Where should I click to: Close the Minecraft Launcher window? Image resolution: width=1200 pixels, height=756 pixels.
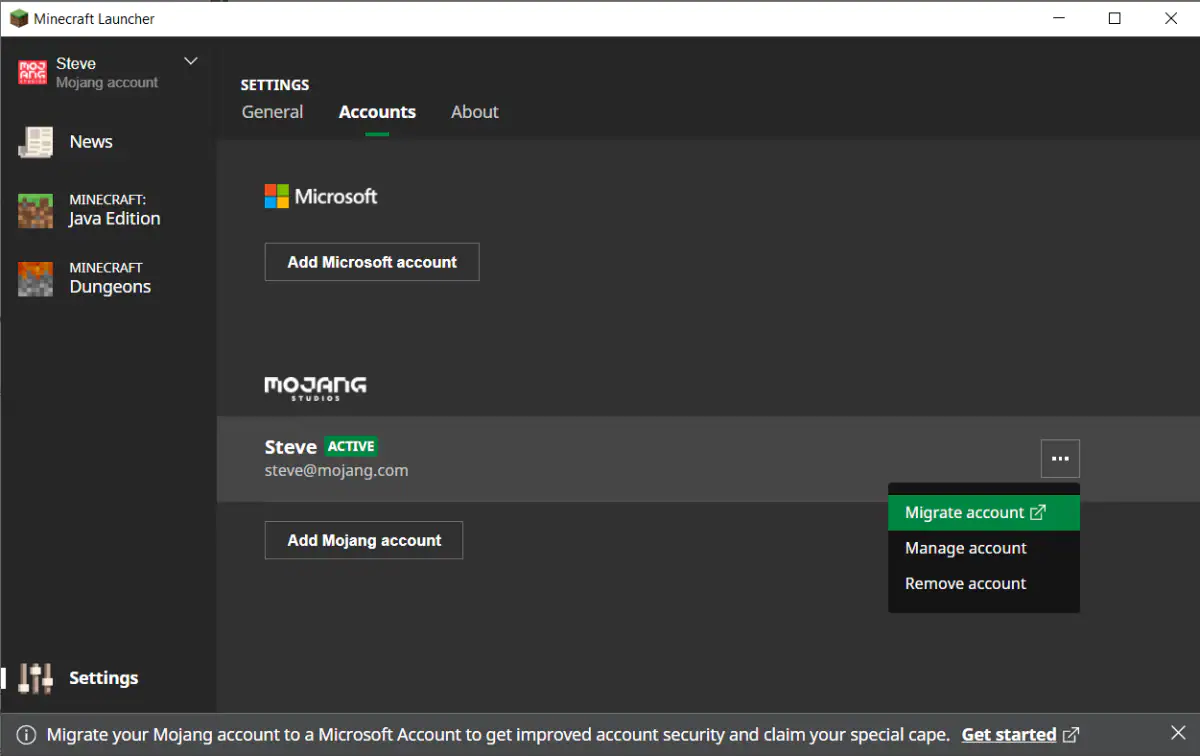(x=1171, y=18)
